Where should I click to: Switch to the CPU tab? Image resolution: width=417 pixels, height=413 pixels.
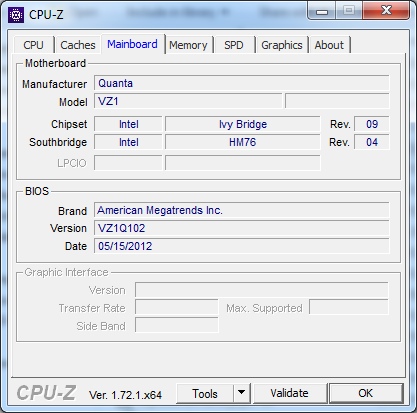point(33,45)
